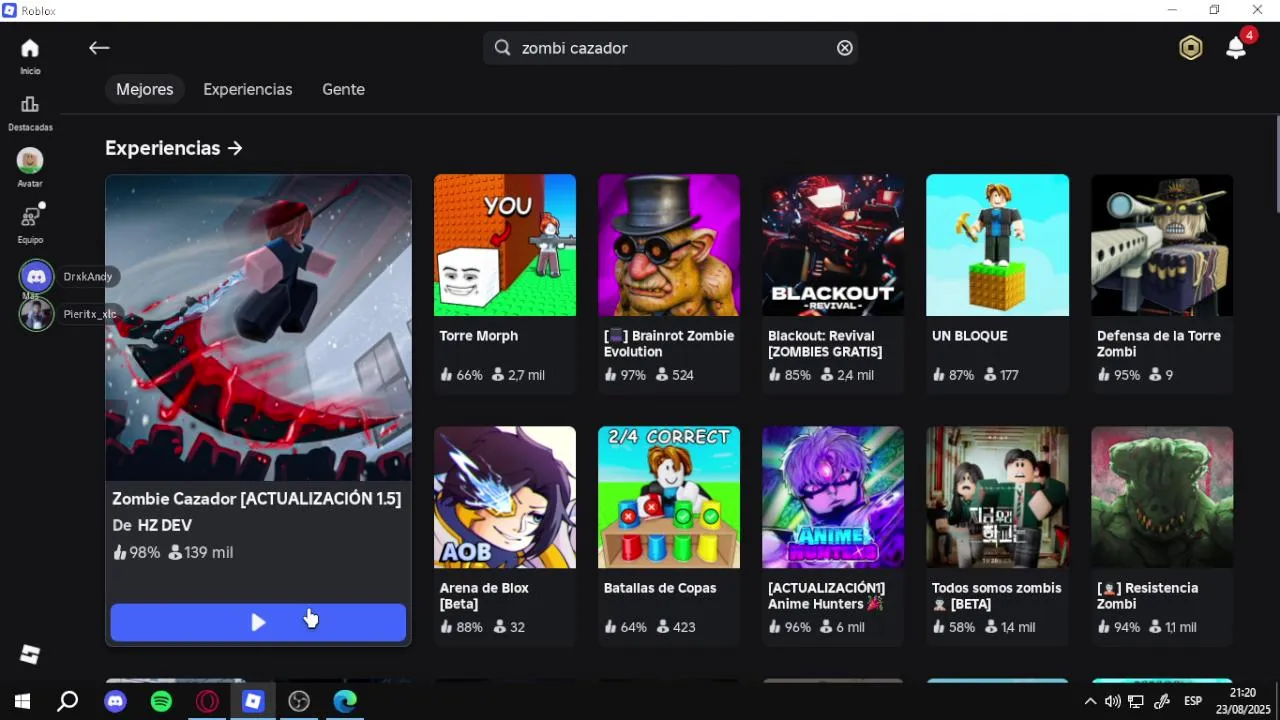Screen dimensions: 1280x720
Task: Click the UN BLOQUE title text
Action: coord(969,336)
